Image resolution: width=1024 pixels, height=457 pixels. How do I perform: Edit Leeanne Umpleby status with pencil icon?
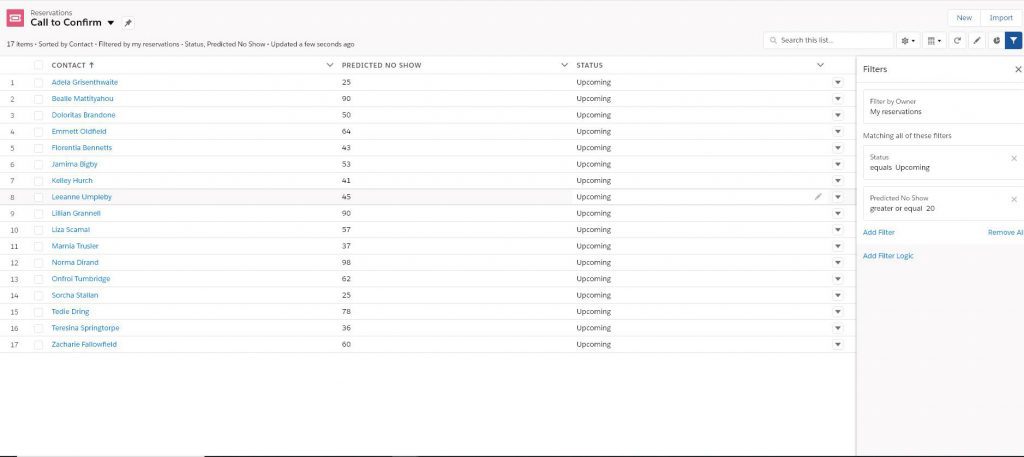point(818,197)
